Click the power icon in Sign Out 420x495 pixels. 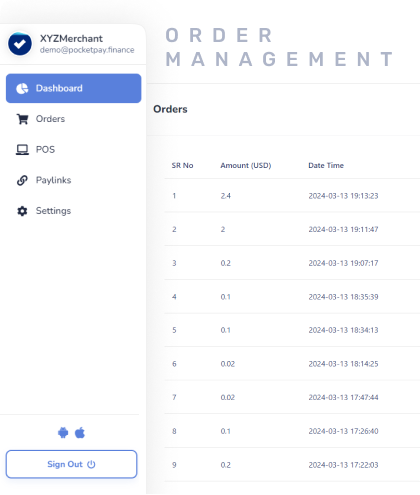[x=91, y=464]
